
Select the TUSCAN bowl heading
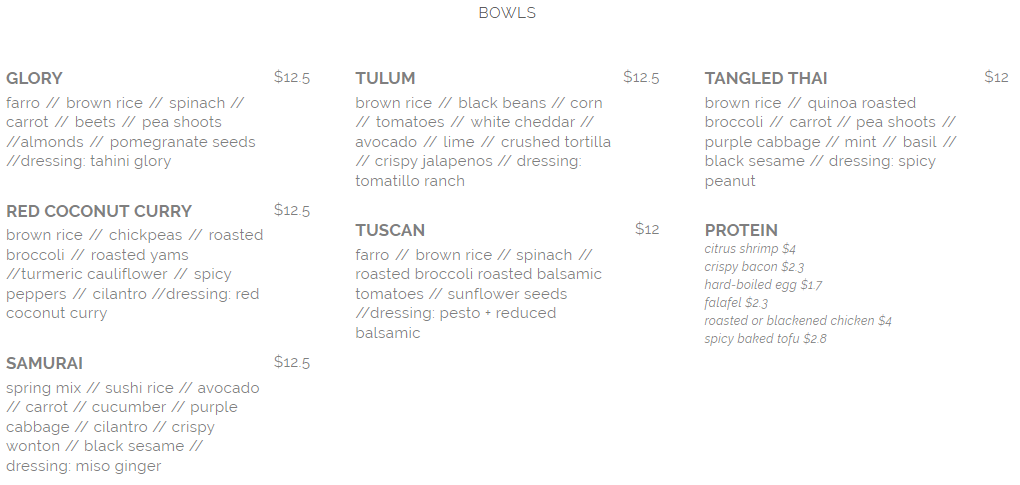tap(390, 230)
